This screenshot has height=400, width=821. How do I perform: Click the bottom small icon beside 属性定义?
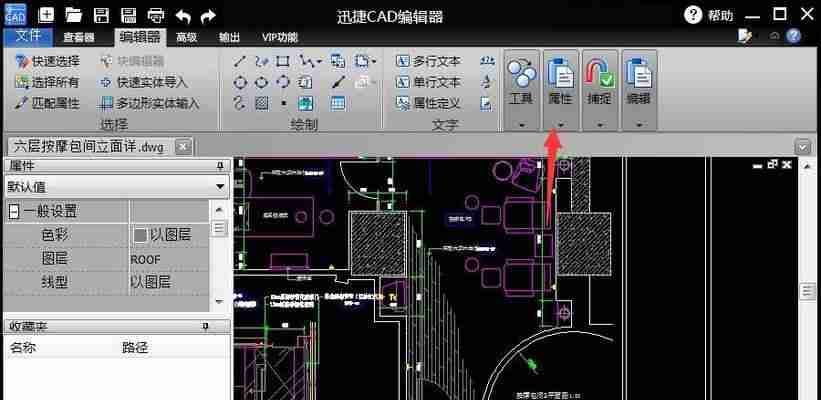point(486,104)
